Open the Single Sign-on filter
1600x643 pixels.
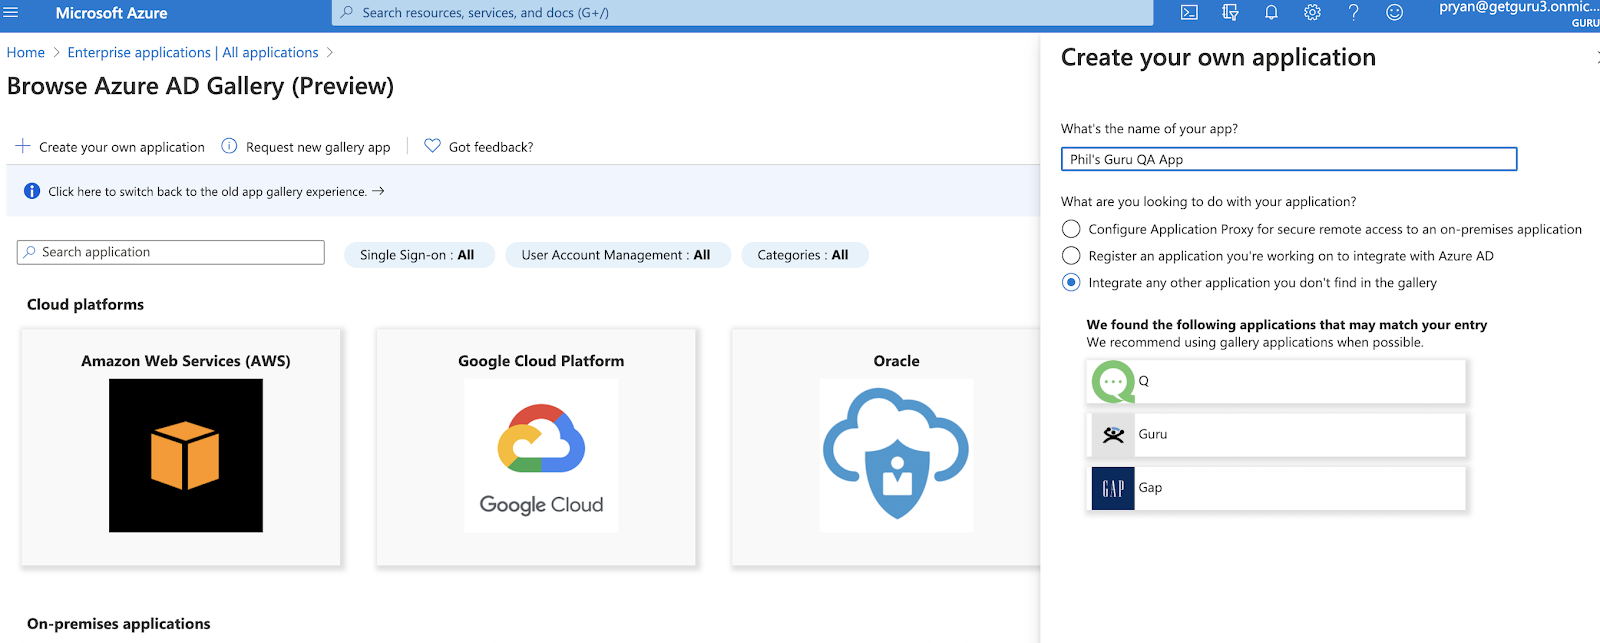click(x=419, y=255)
